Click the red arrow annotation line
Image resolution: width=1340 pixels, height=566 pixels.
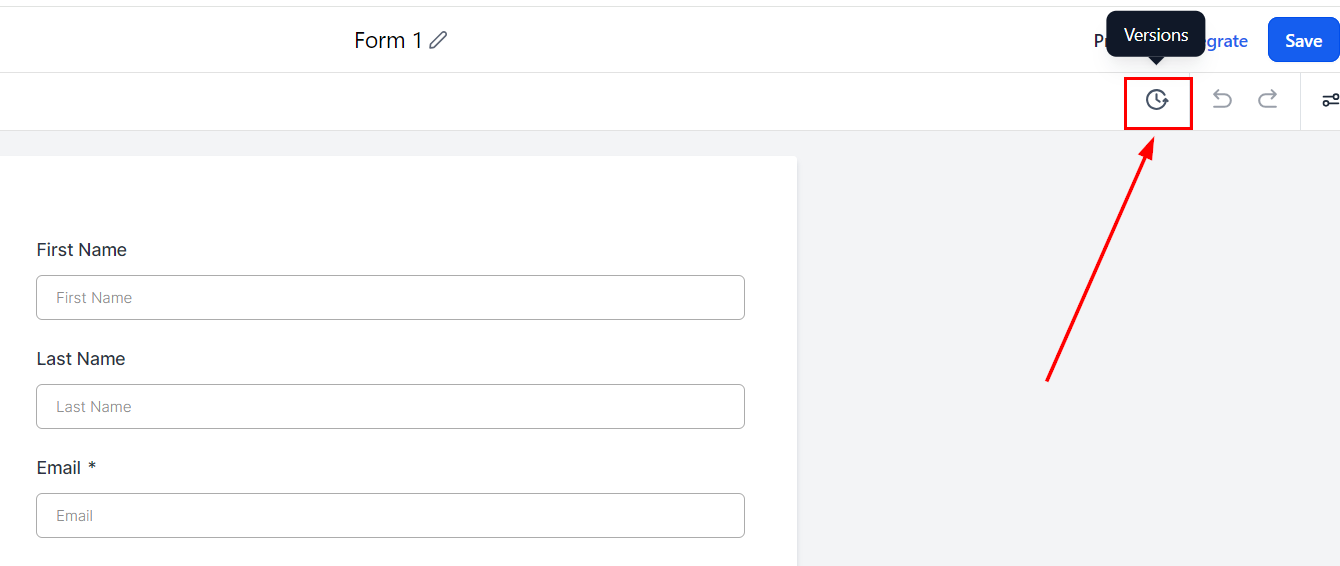tap(1100, 260)
